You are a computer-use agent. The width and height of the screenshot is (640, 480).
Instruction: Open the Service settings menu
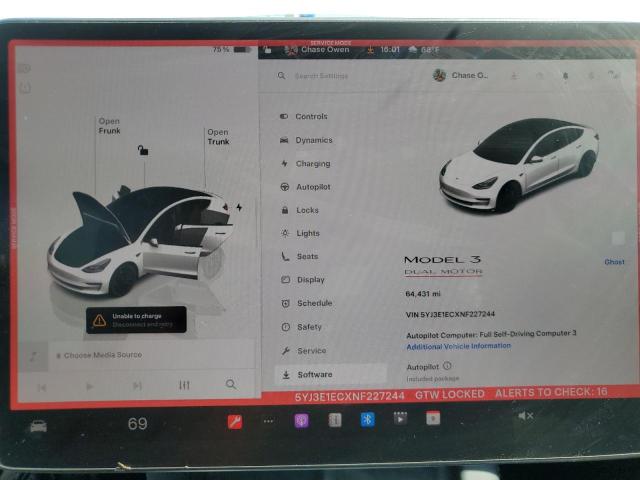point(304,351)
